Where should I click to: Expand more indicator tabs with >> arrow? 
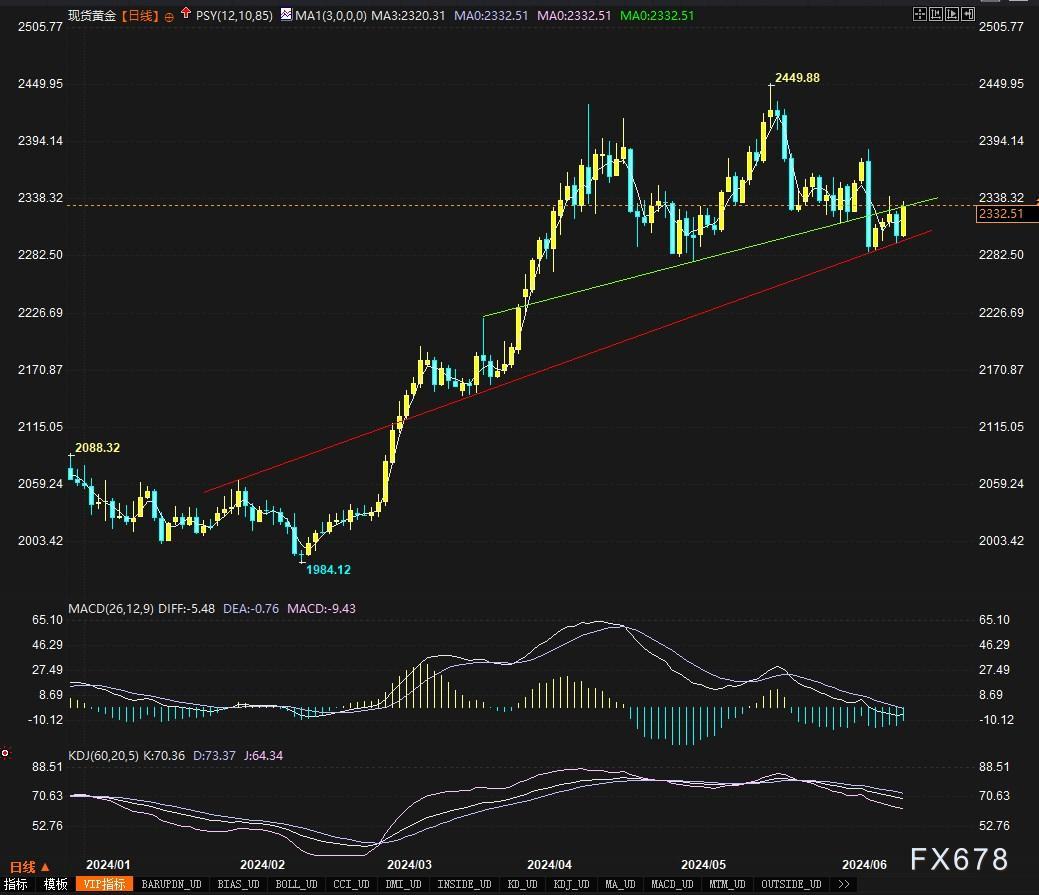tap(843, 884)
